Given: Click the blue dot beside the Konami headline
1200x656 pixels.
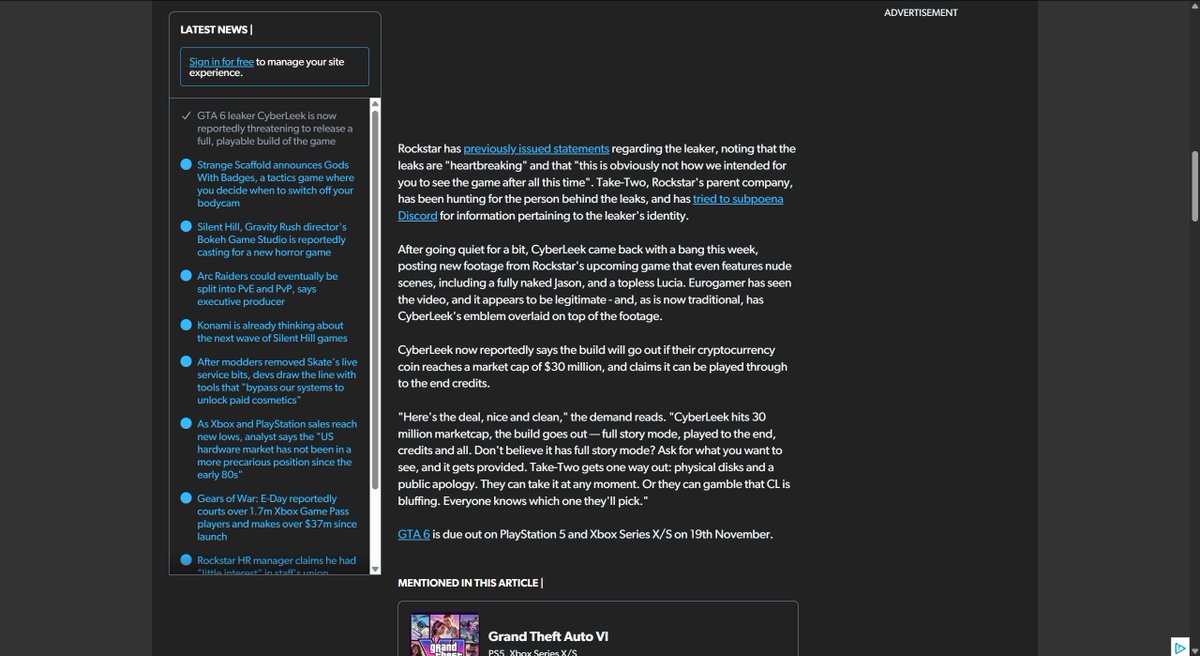Looking at the screenshot, I should pyautogui.click(x=186, y=325).
